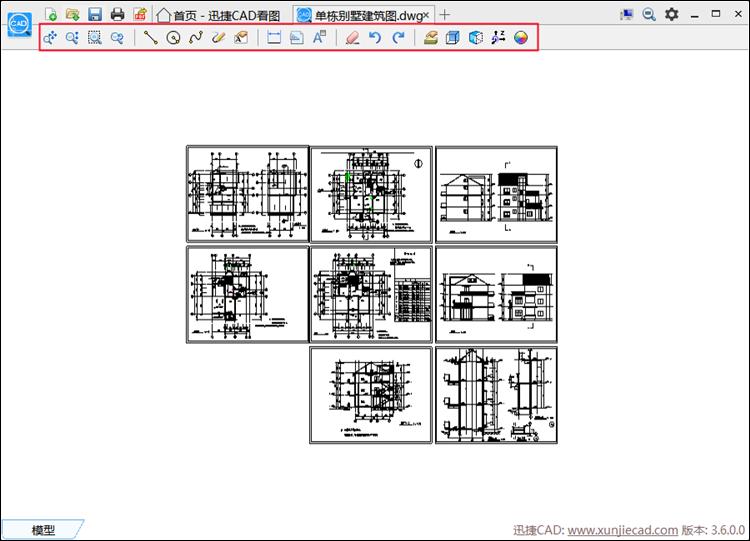Viewport: 750px width, 541px height.
Task: Click the text style A tool
Action: (319, 37)
